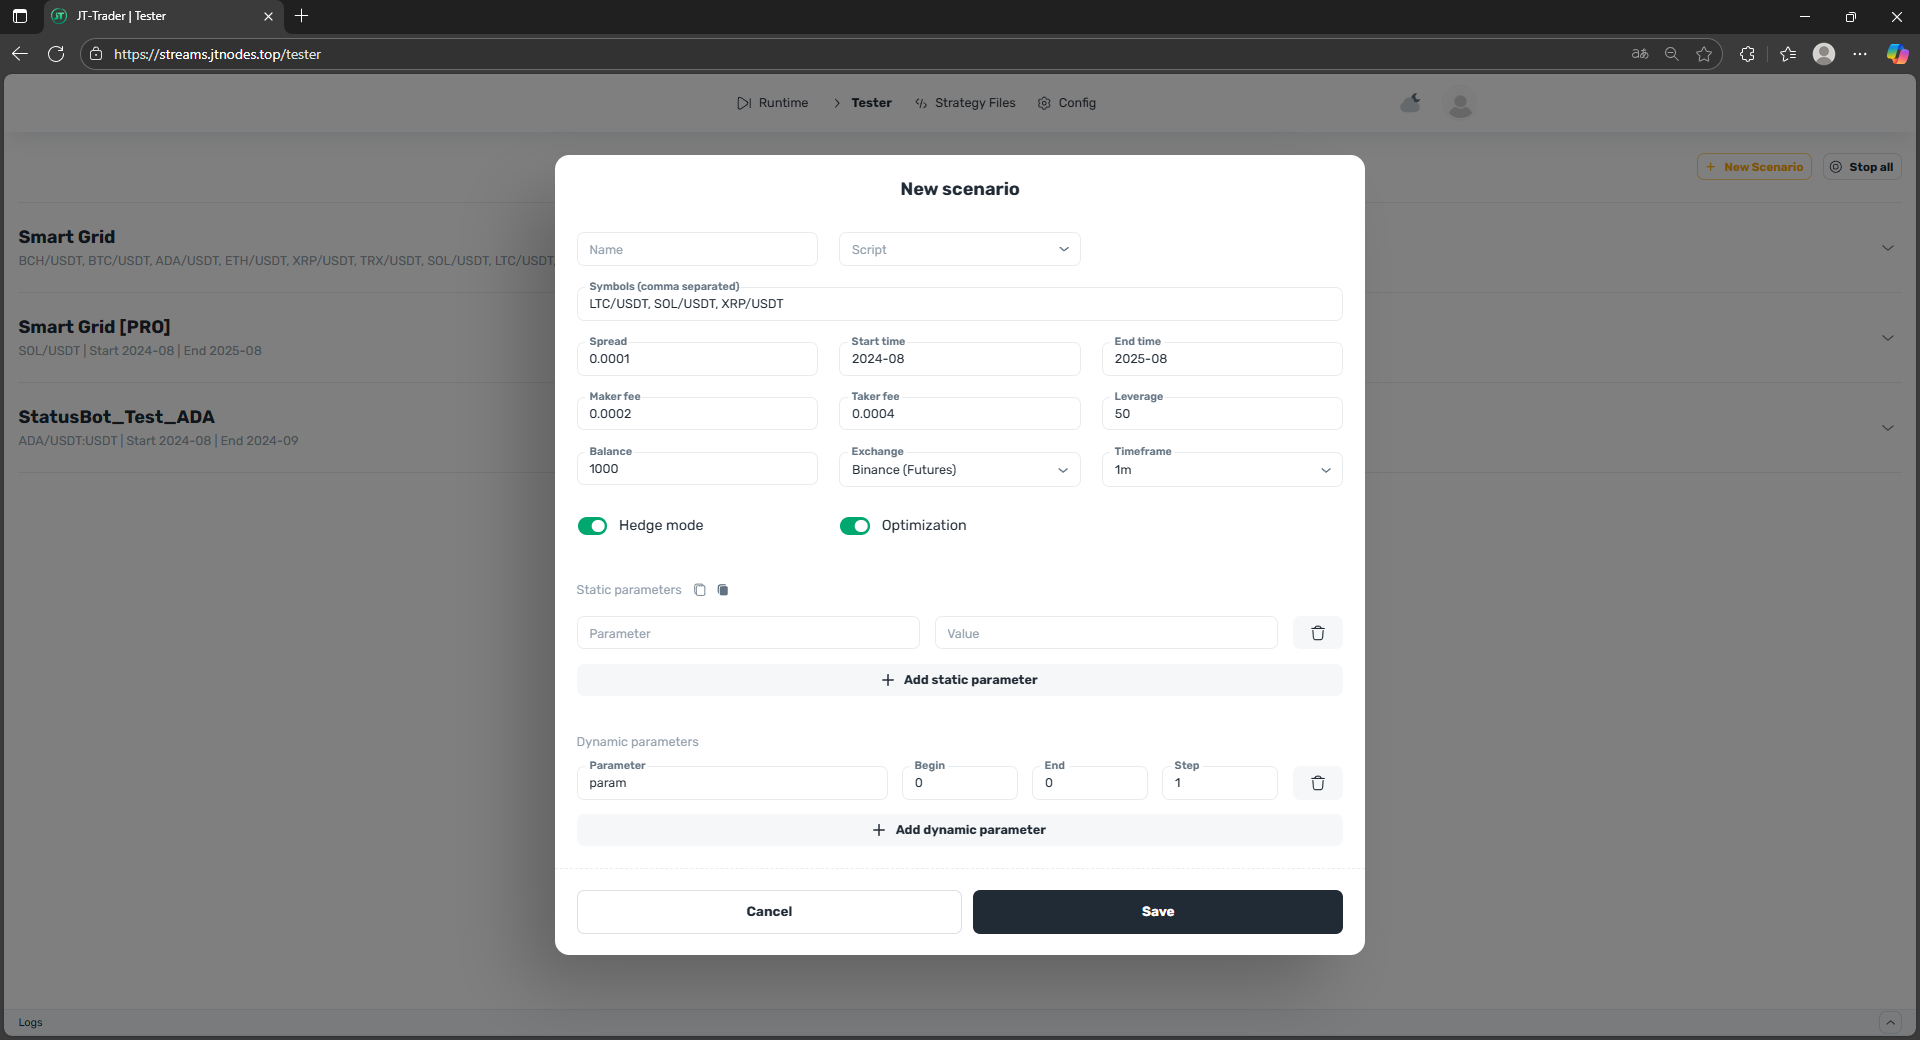The width and height of the screenshot is (1920, 1040).
Task: Toggle dark mode moon icon
Action: click(x=1411, y=103)
